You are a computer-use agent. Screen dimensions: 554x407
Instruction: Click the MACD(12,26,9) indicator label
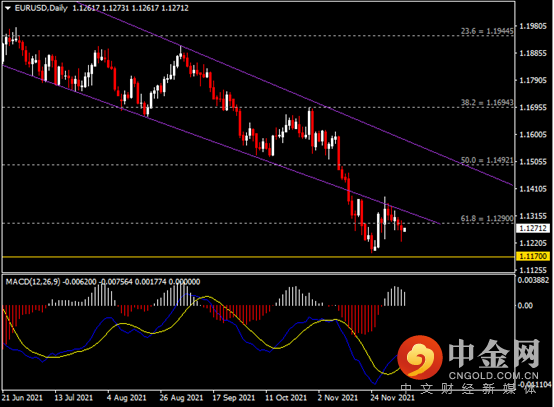tap(33, 282)
